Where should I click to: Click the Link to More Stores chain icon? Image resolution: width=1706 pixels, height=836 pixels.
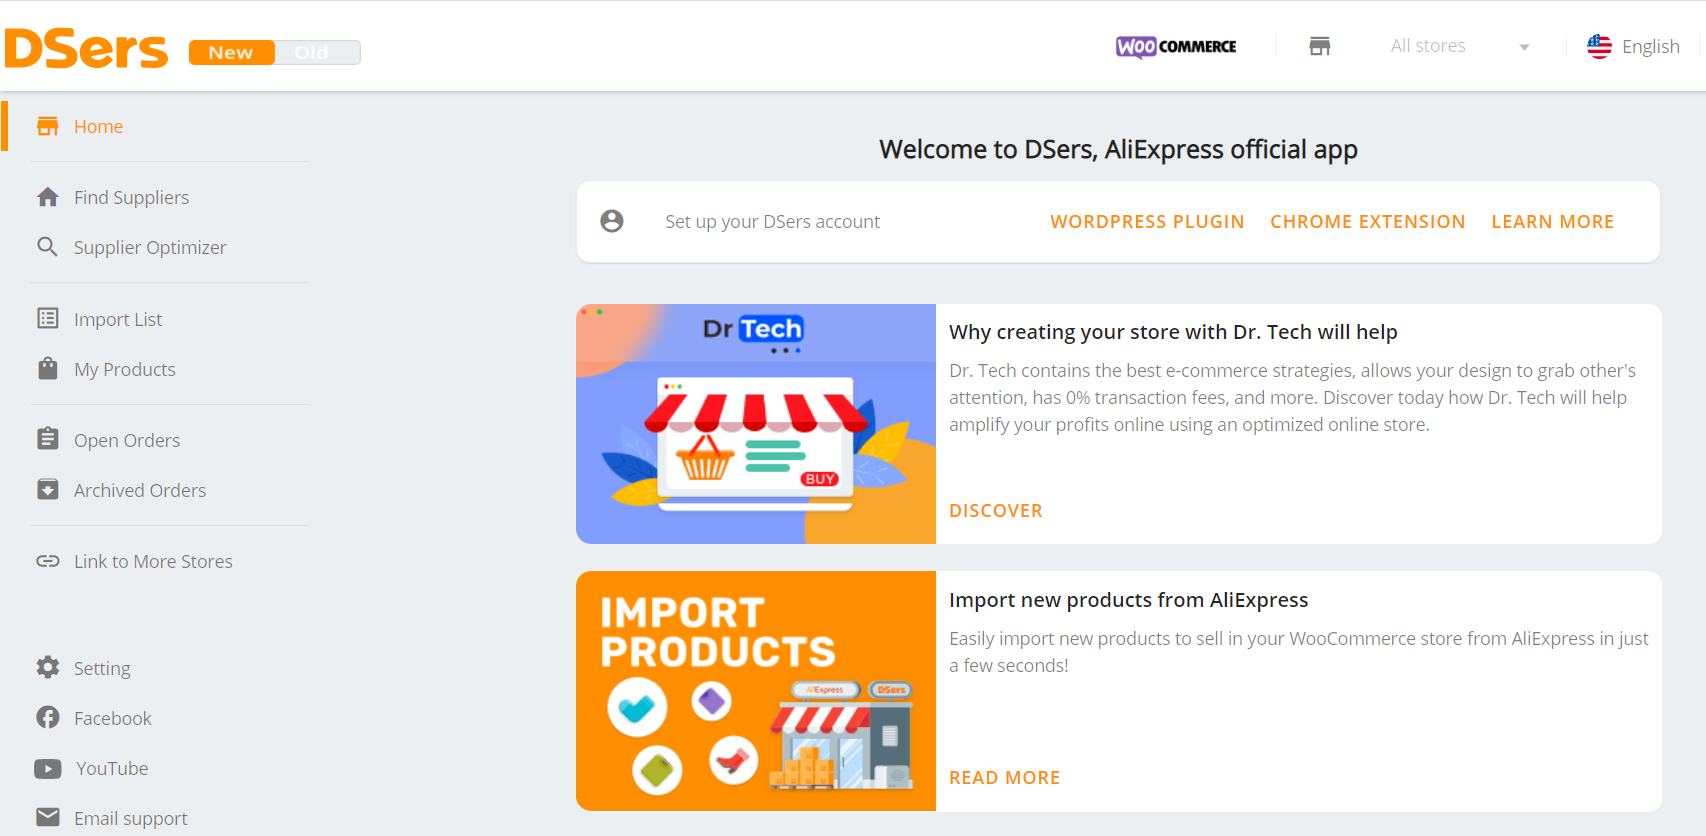[x=48, y=561]
